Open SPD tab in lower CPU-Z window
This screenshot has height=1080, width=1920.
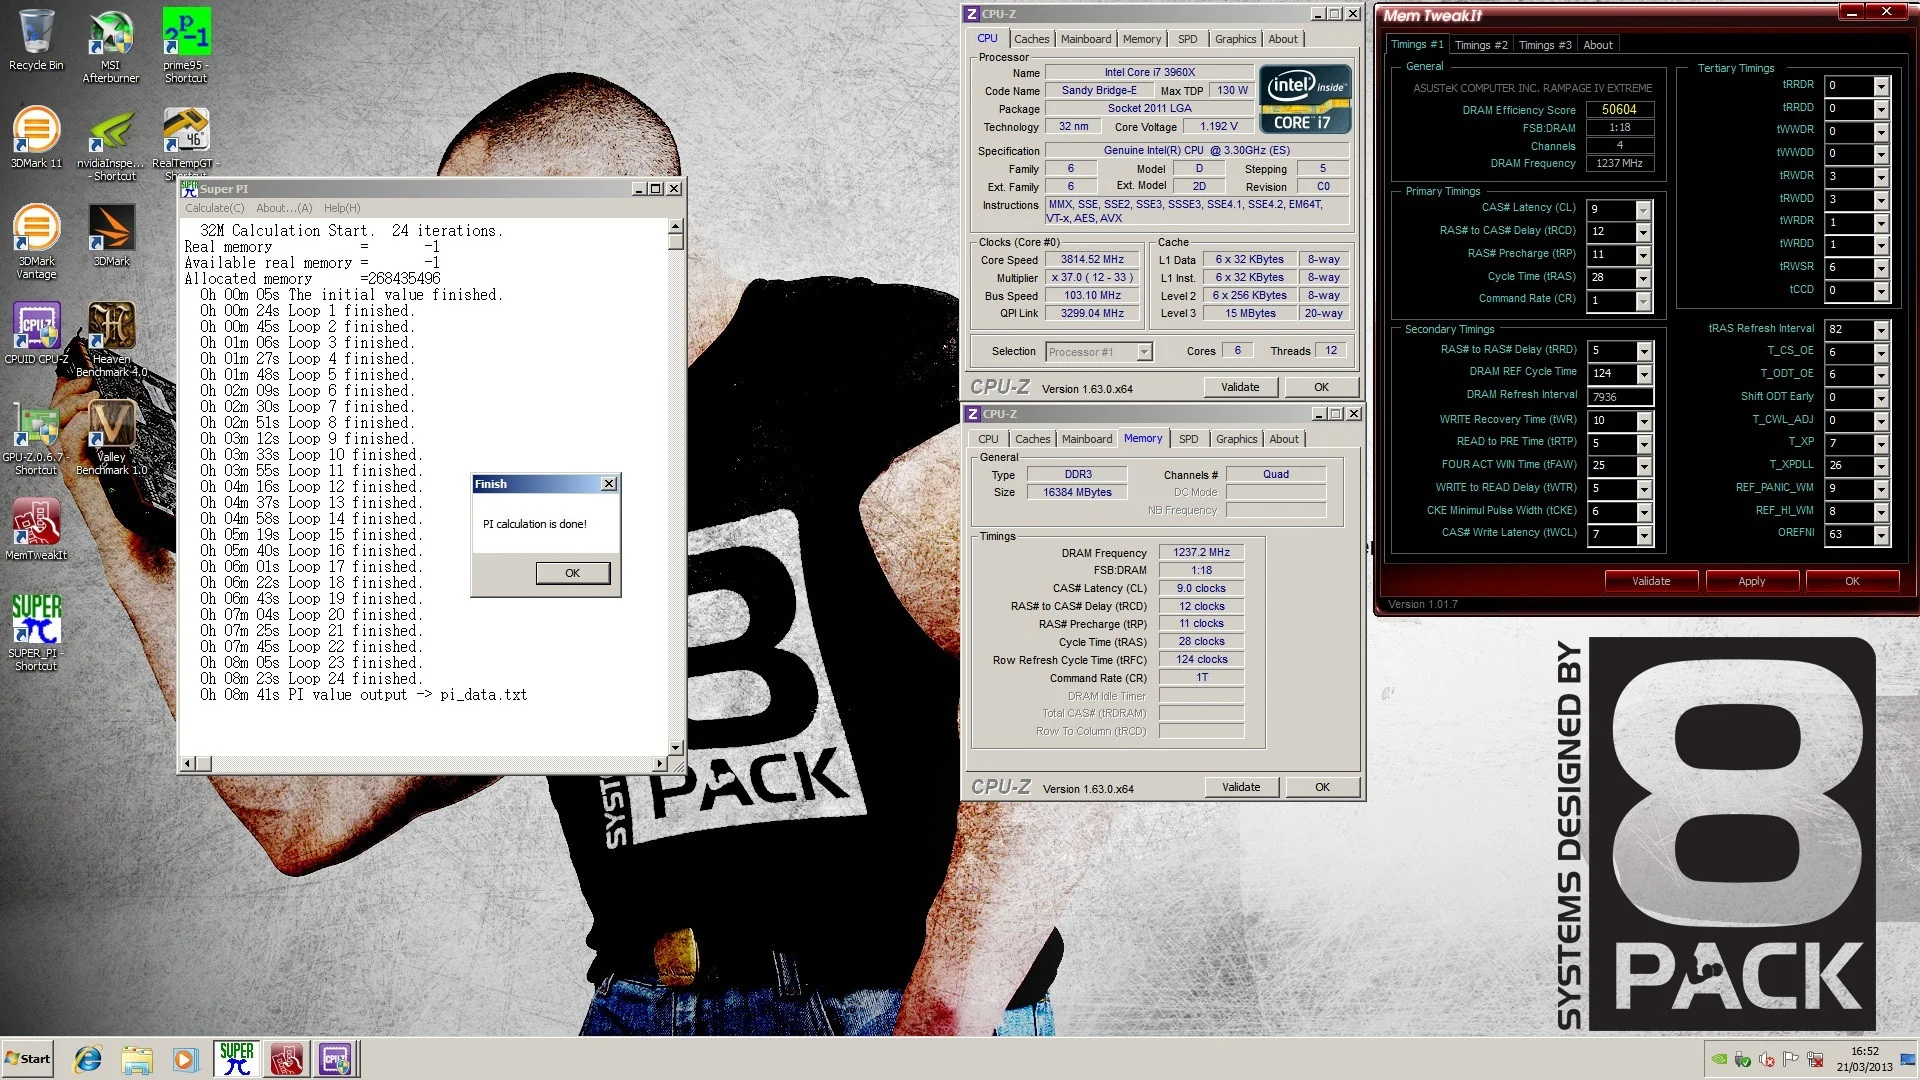(1188, 439)
